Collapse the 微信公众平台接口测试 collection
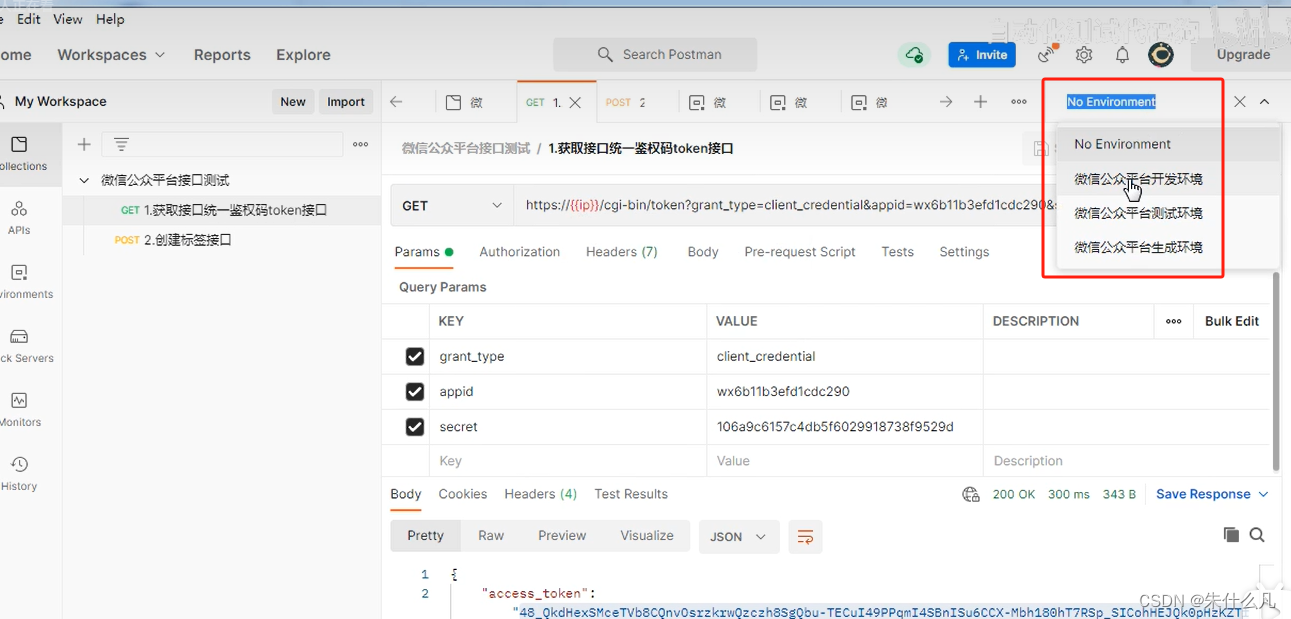 tap(84, 182)
